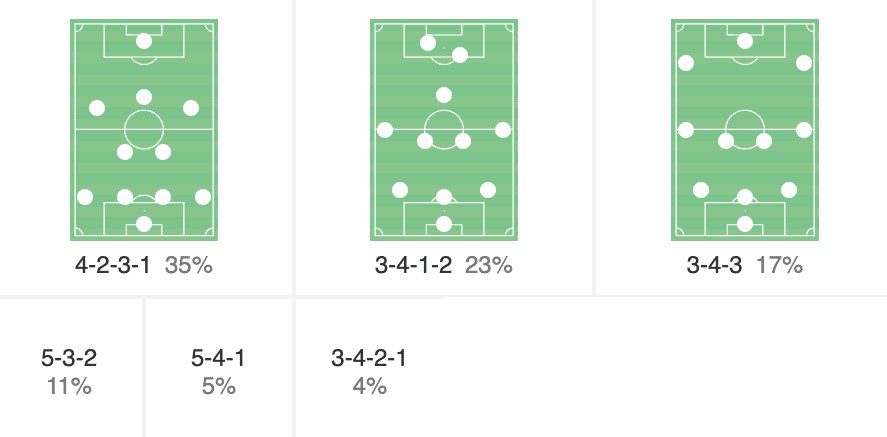This screenshot has height=437, width=887.
Task: Click the goalkeeper dot in the 3-4-1-2 pitch
Action: [x=444, y=224]
